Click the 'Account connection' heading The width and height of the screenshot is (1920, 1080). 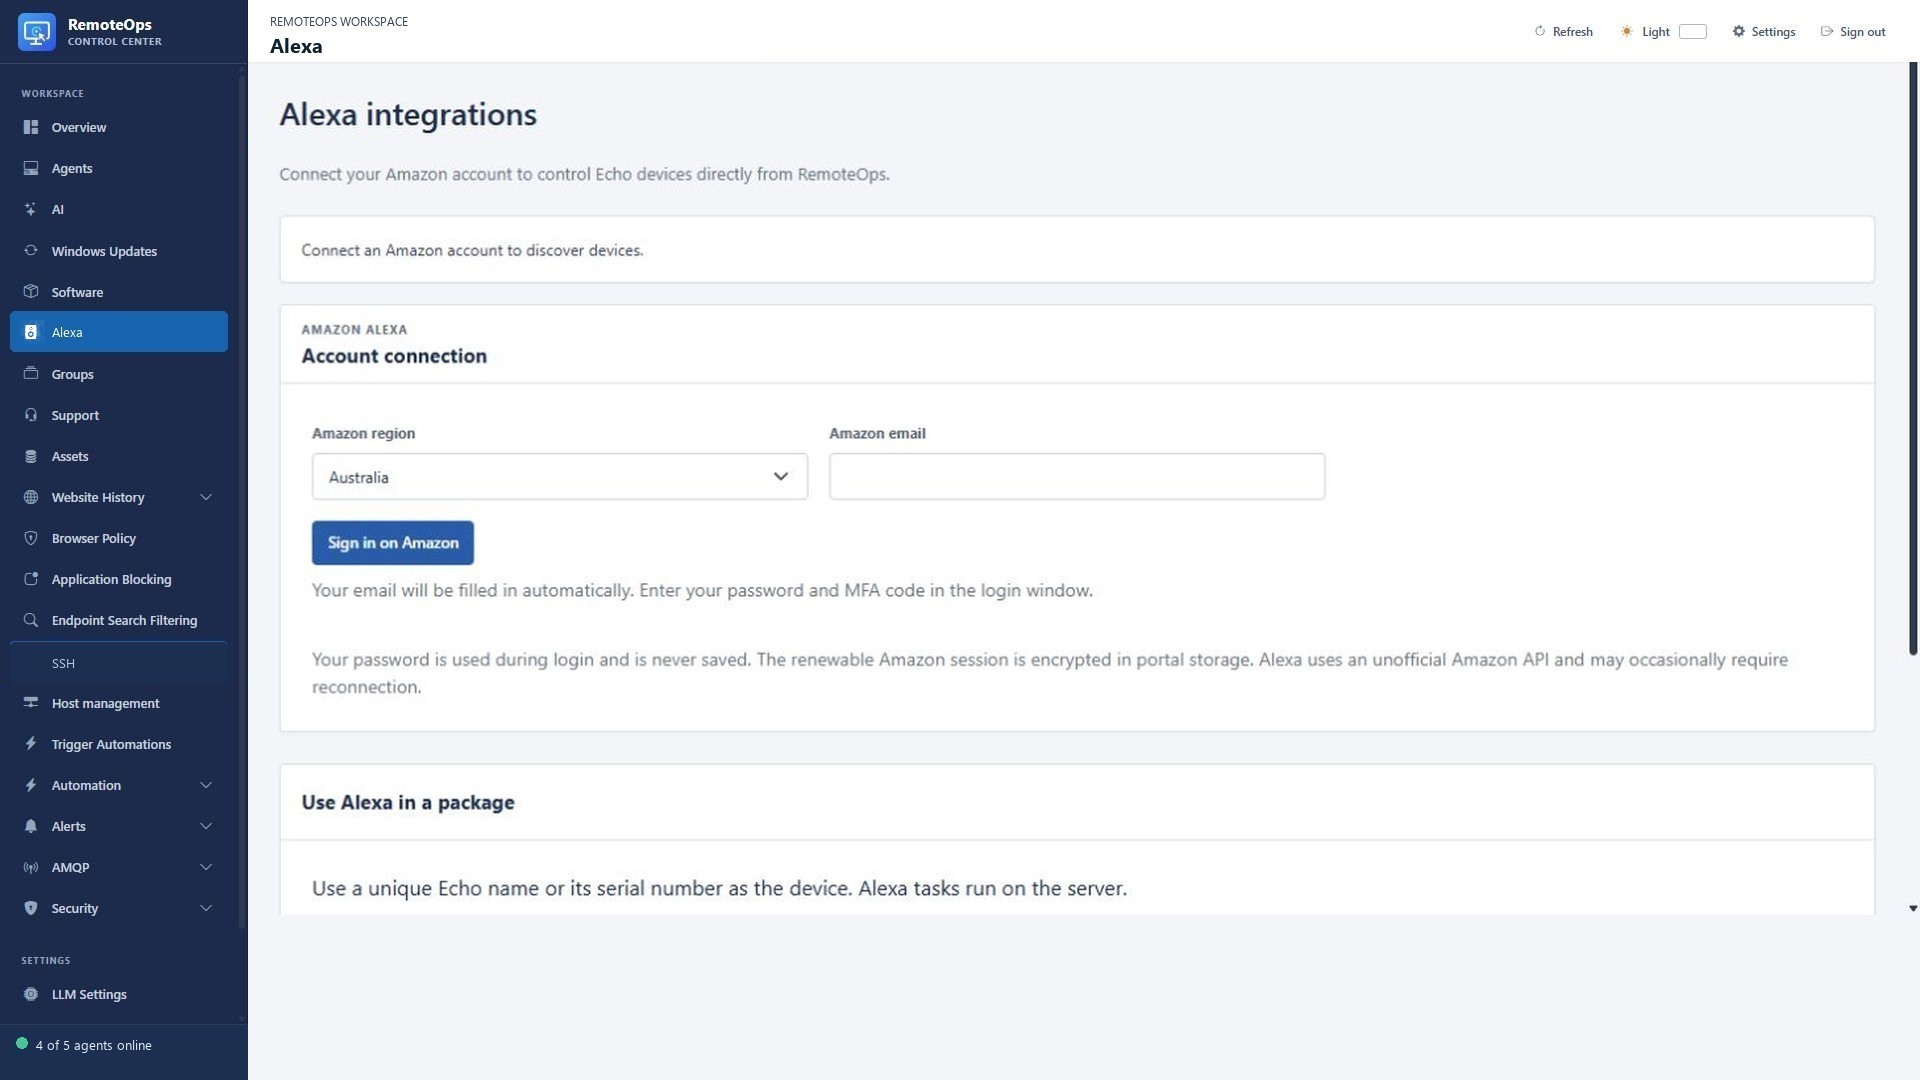[x=394, y=356]
